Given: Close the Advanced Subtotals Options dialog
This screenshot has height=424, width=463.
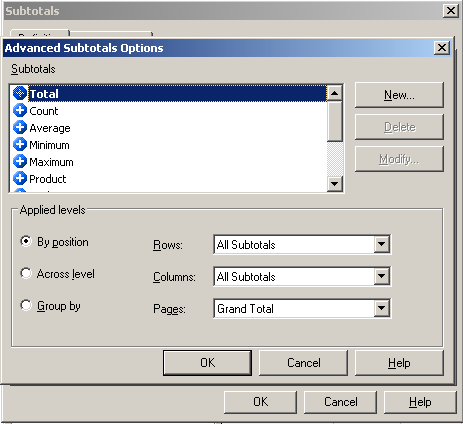Looking at the screenshot, I should [x=442, y=48].
